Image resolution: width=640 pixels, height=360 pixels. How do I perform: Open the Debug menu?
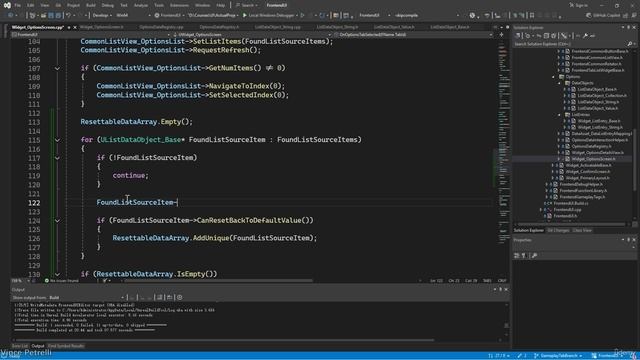pyautogui.click(x=107, y=5)
